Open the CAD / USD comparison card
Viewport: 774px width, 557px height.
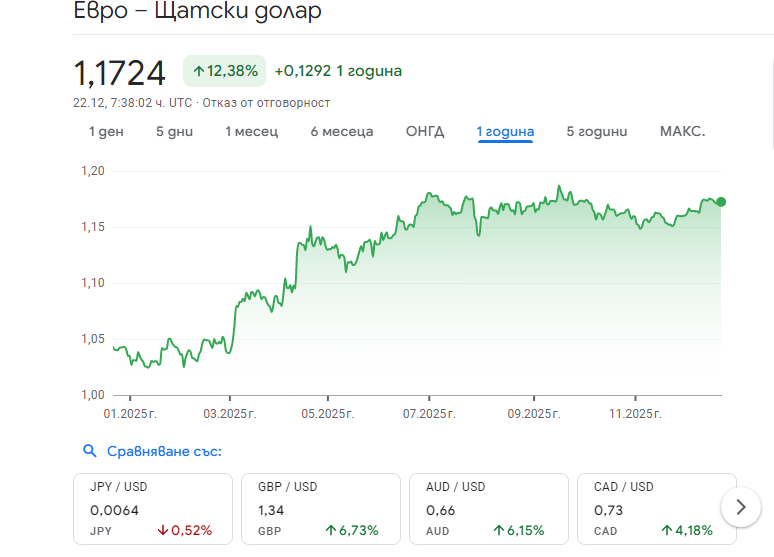tap(657, 509)
